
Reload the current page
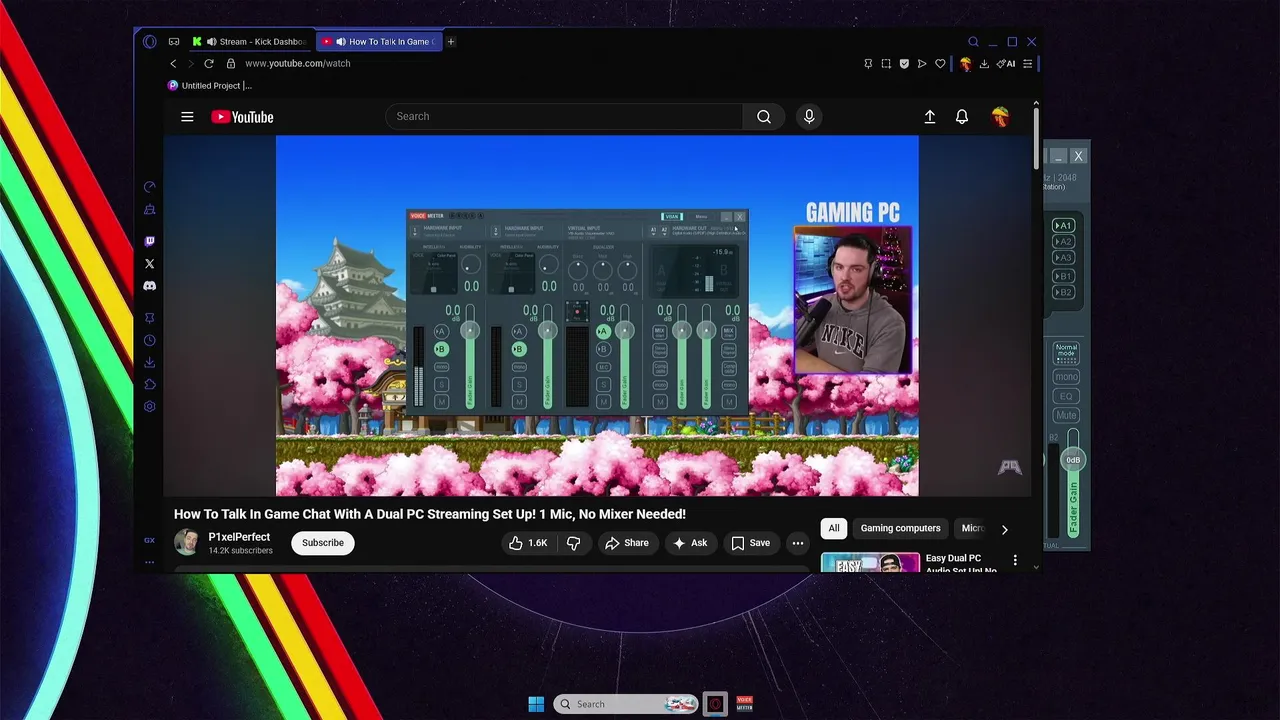coord(209,63)
